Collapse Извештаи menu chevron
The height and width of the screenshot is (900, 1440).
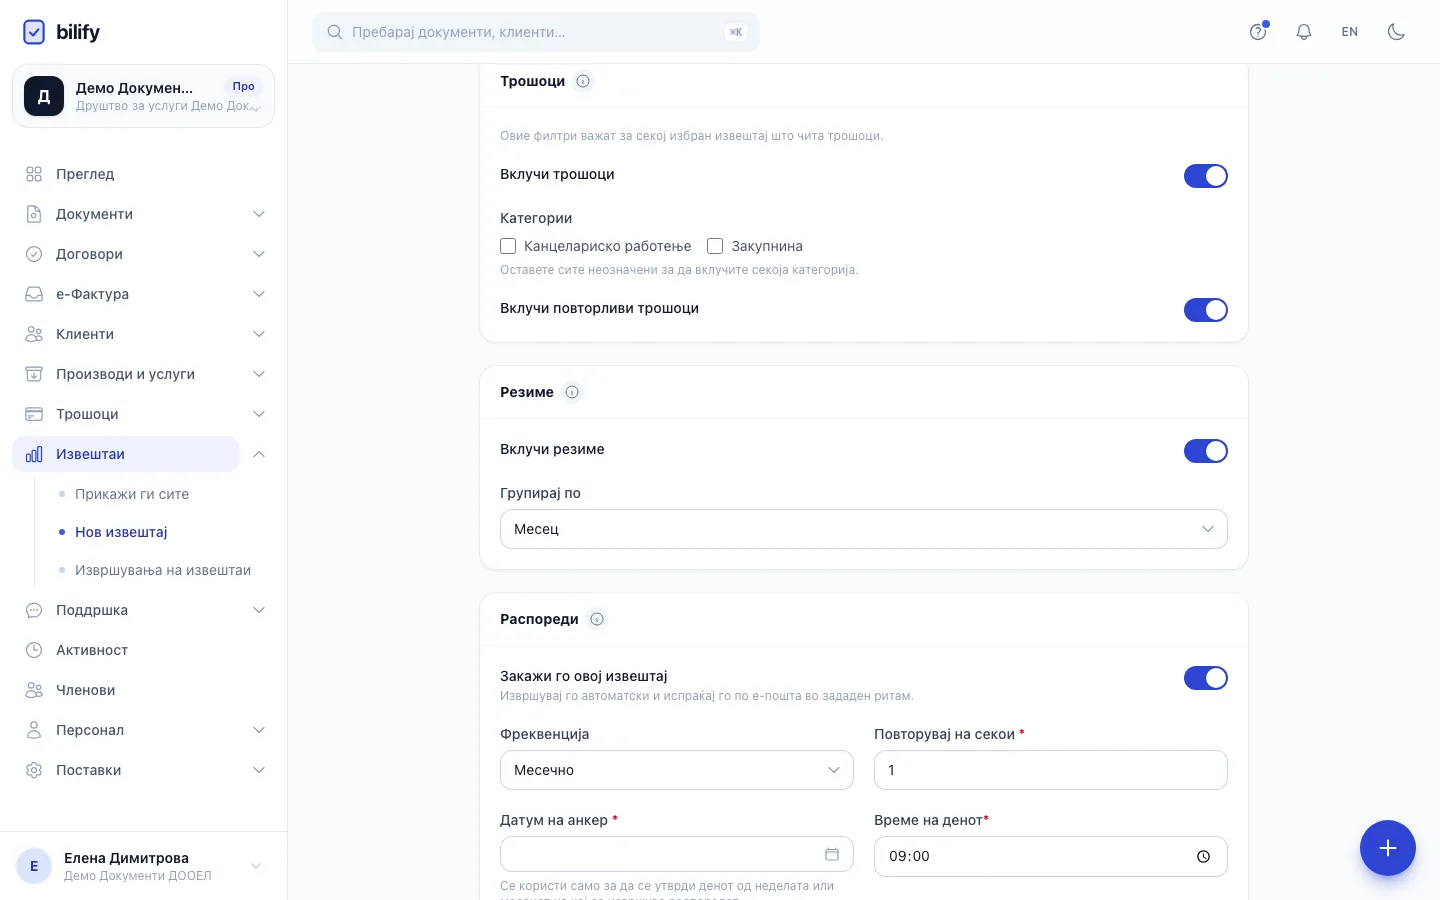point(259,454)
